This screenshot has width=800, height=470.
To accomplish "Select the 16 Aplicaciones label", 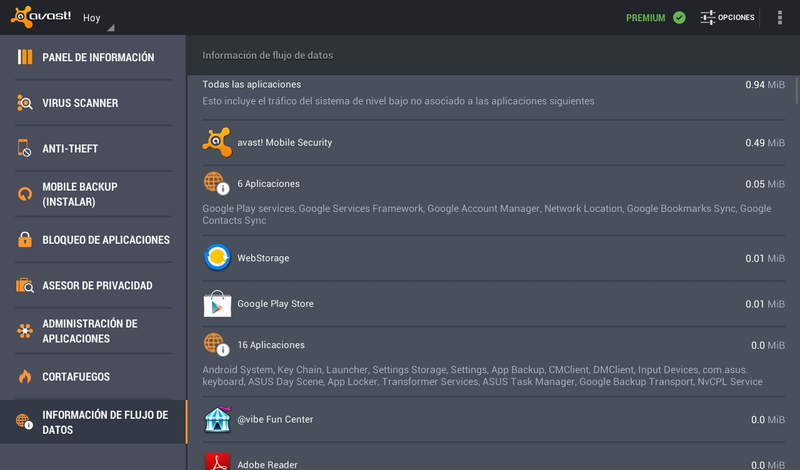I will point(271,345).
